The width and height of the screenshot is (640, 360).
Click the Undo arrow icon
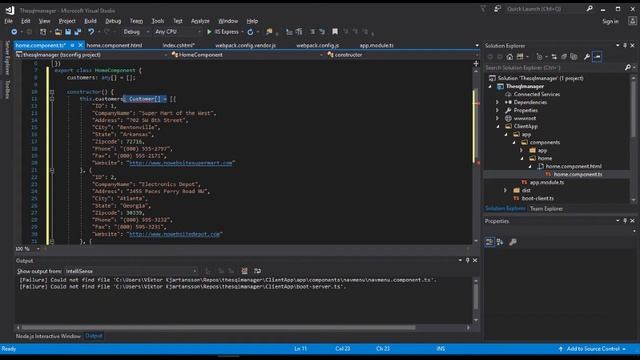click(x=91, y=32)
